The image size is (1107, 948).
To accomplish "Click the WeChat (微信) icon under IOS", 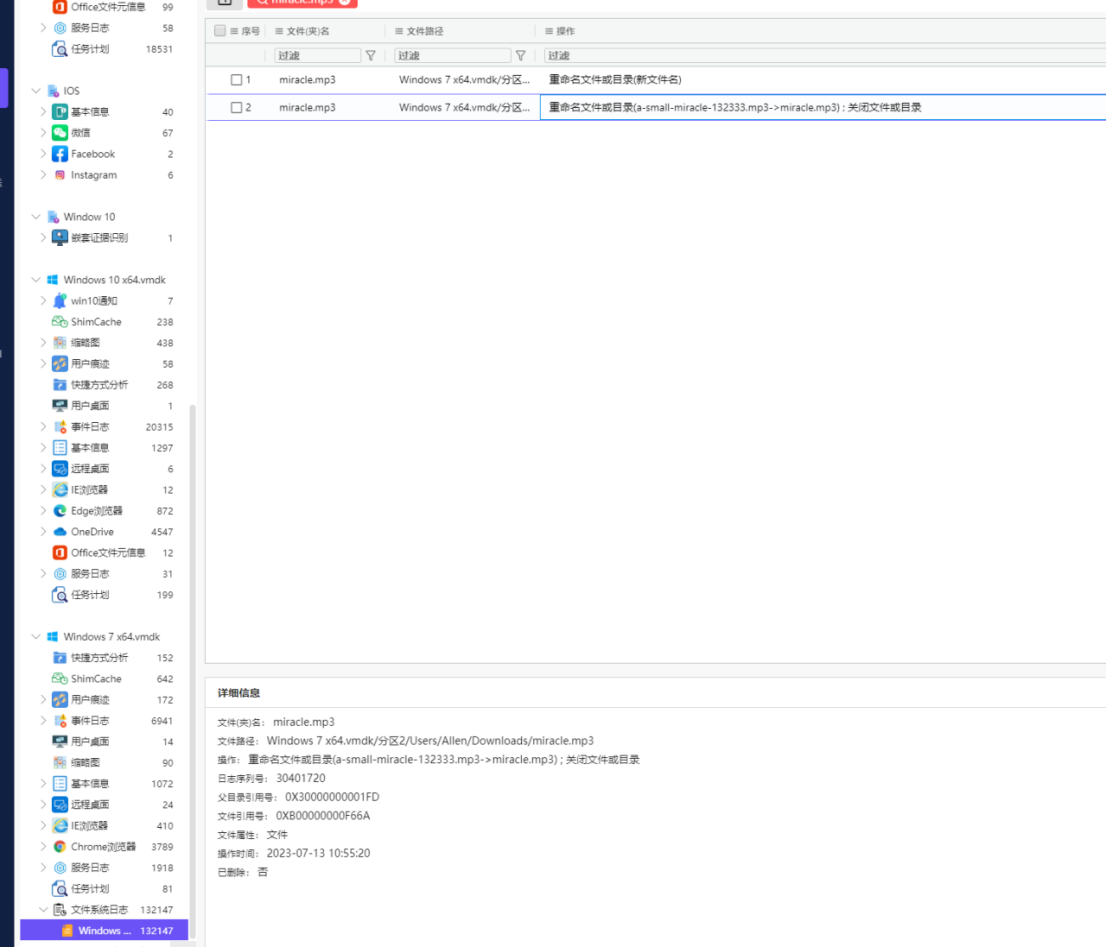I will click(60, 133).
